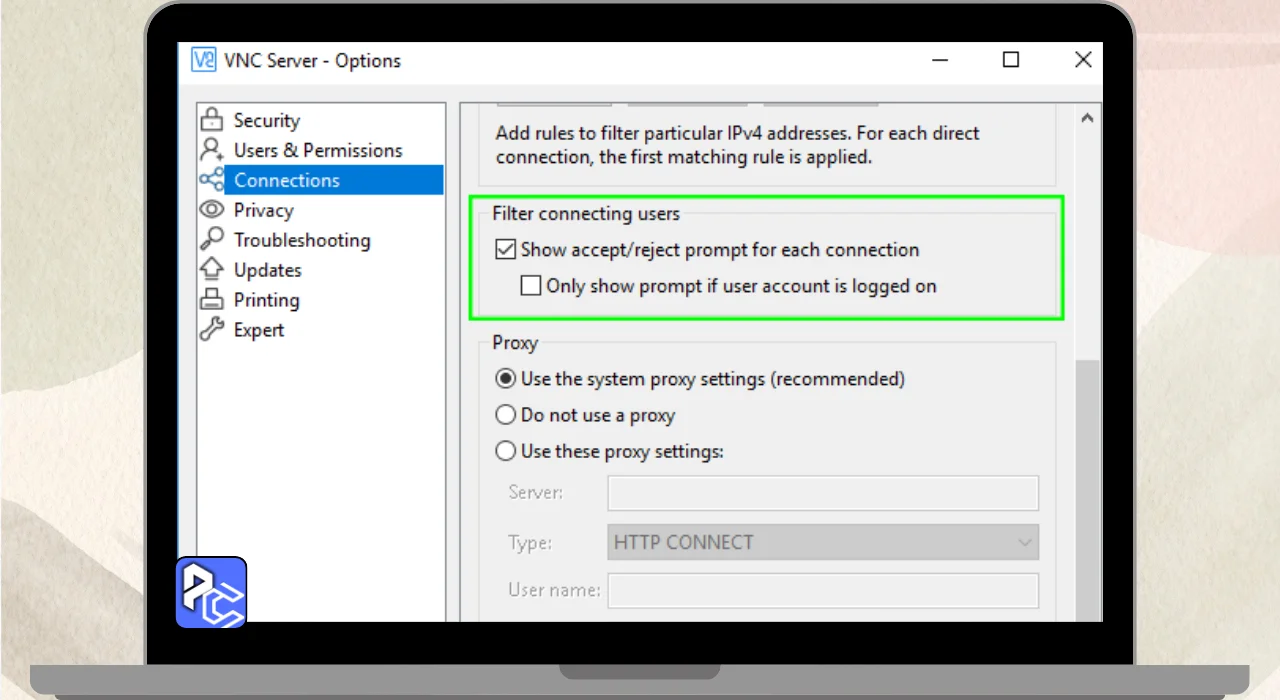Click the VNC logo in title bar
Screen dimensions: 1280x700
click(203, 60)
